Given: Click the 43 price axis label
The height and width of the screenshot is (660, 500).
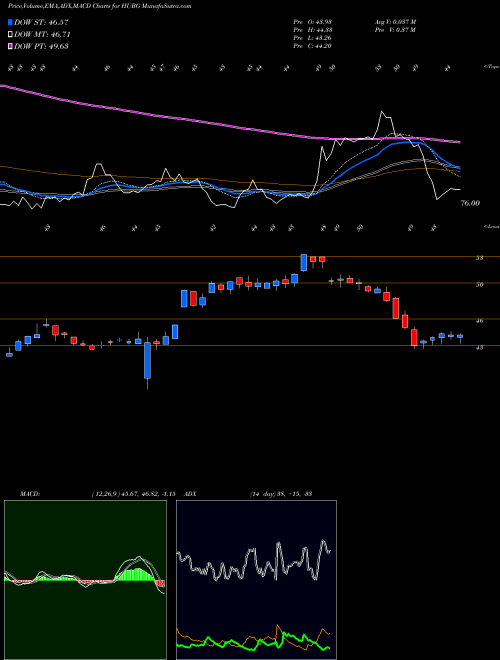Looking at the screenshot, I should point(479,348).
